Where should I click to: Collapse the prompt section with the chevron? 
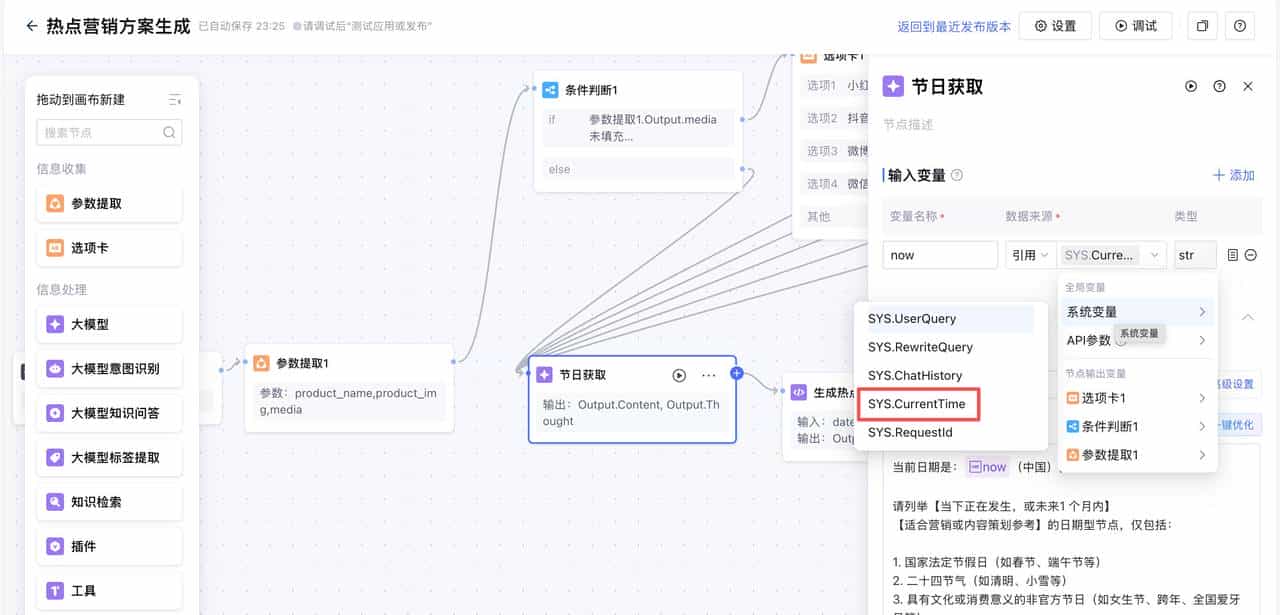tap(1246, 317)
